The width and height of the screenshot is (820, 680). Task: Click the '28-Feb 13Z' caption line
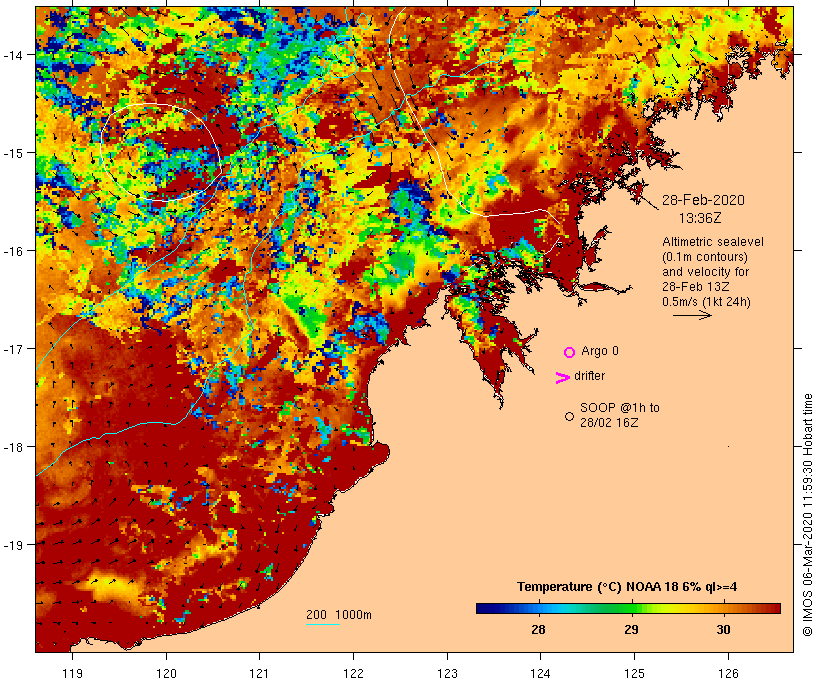(x=696, y=287)
